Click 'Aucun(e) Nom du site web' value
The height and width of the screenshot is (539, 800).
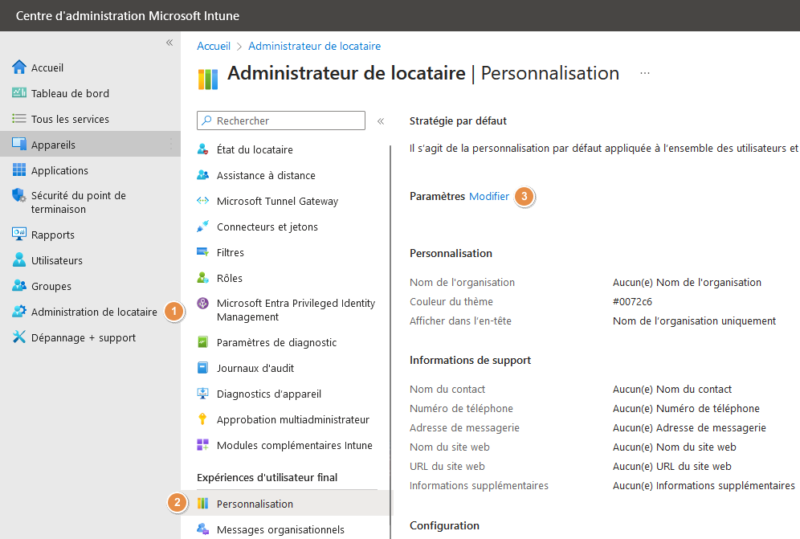[x=674, y=447]
